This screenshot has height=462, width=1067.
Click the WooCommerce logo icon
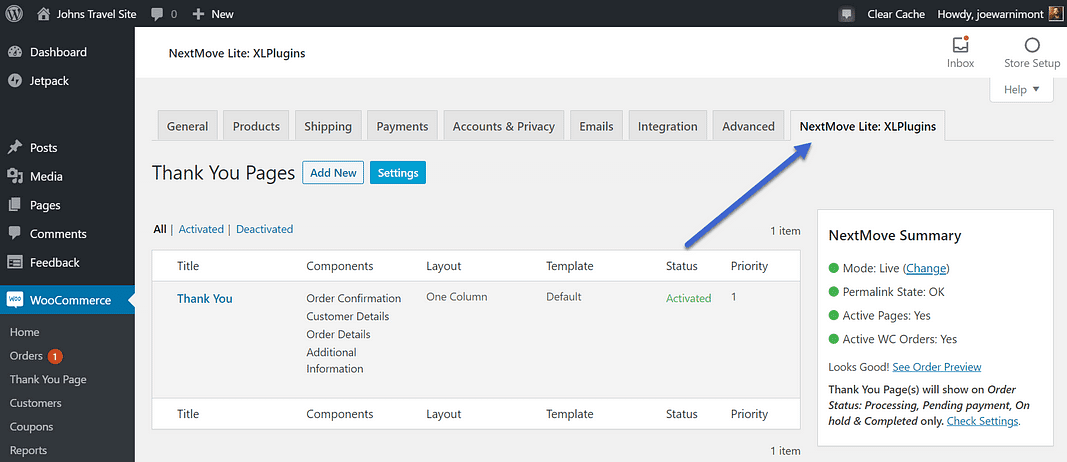[16, 300]
